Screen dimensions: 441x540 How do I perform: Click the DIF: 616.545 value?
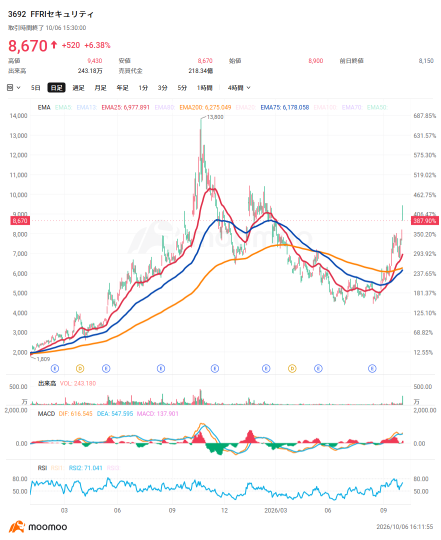75,414
